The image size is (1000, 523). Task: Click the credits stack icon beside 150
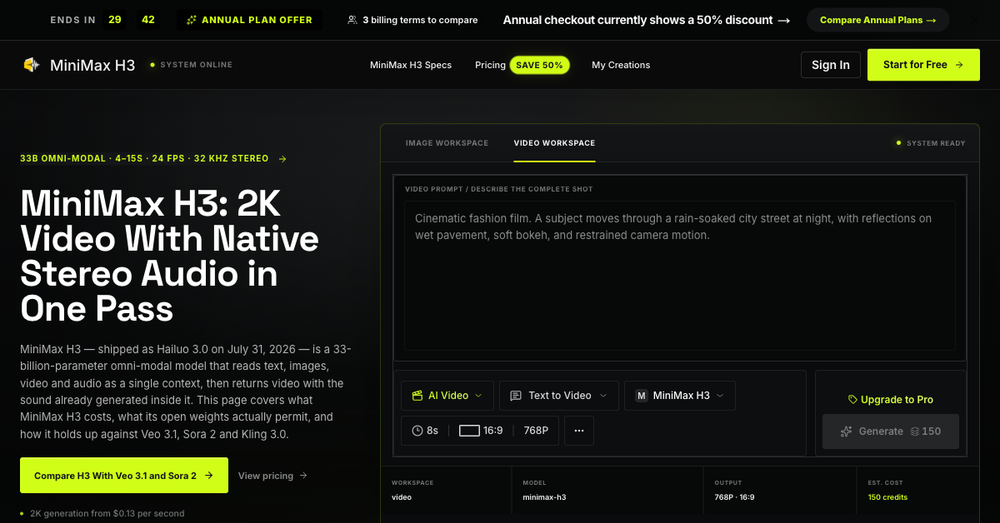(915, 431)
